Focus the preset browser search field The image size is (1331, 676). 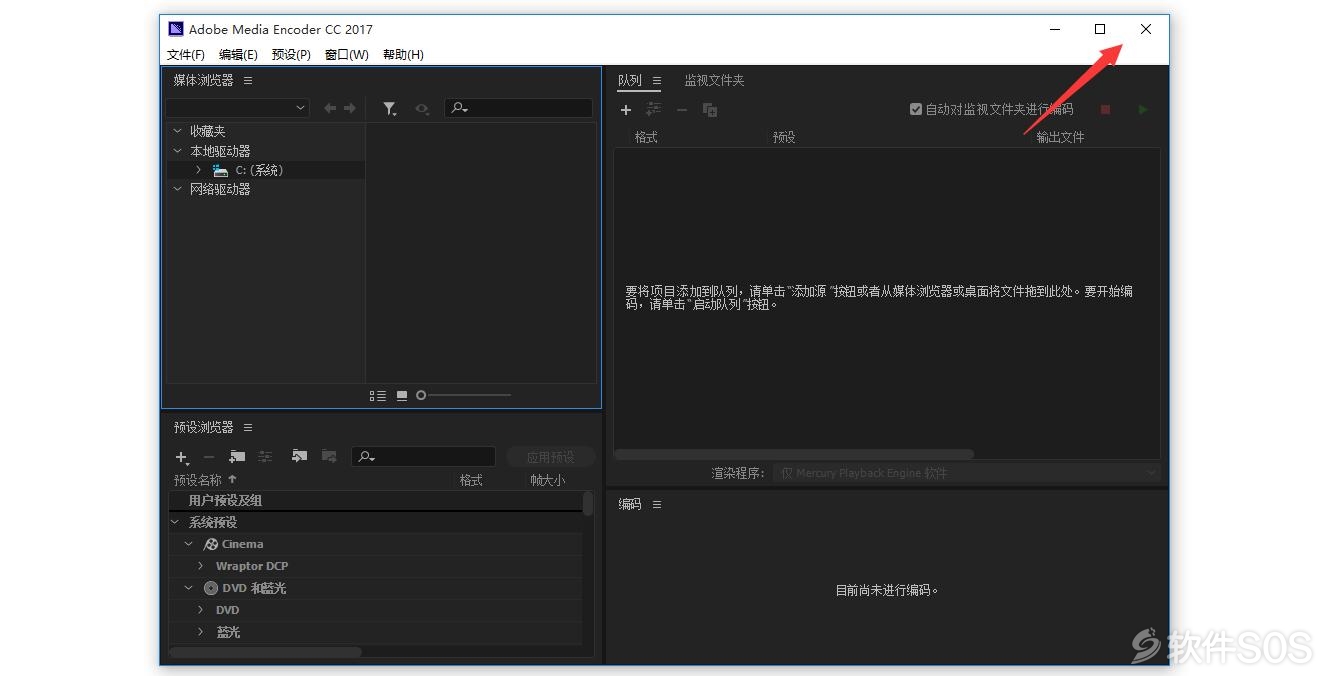pyautogui.click(x=424, y=456)
